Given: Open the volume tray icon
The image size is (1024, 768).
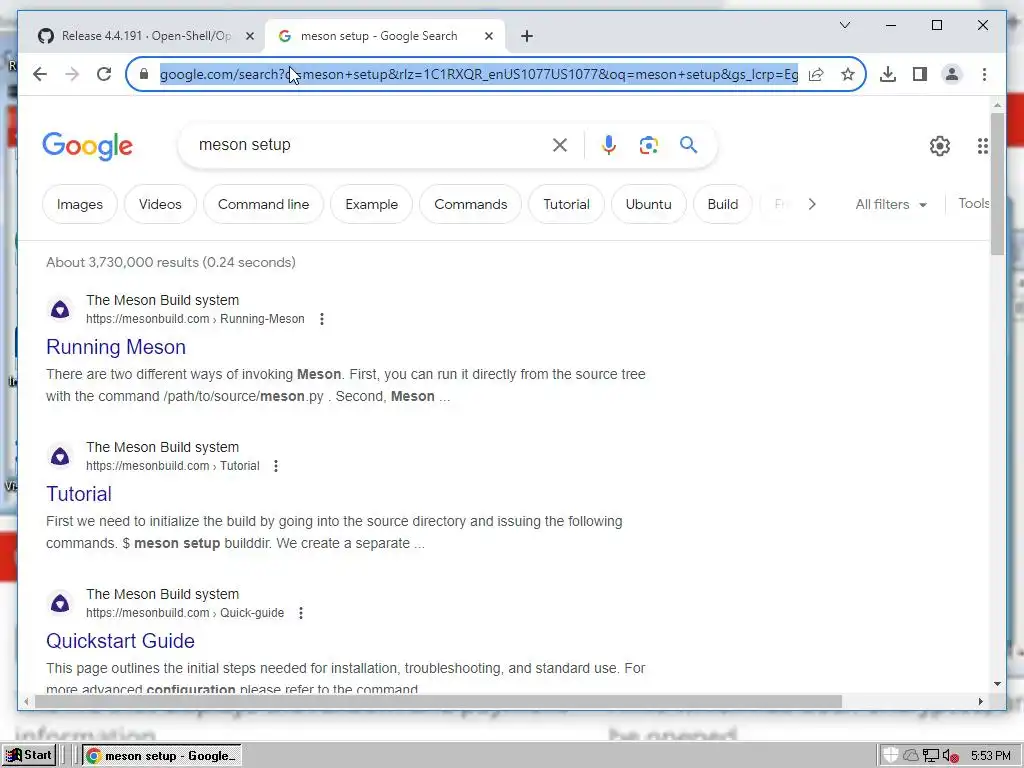Looking at the screenshot, I should click(x=951, y=756).
